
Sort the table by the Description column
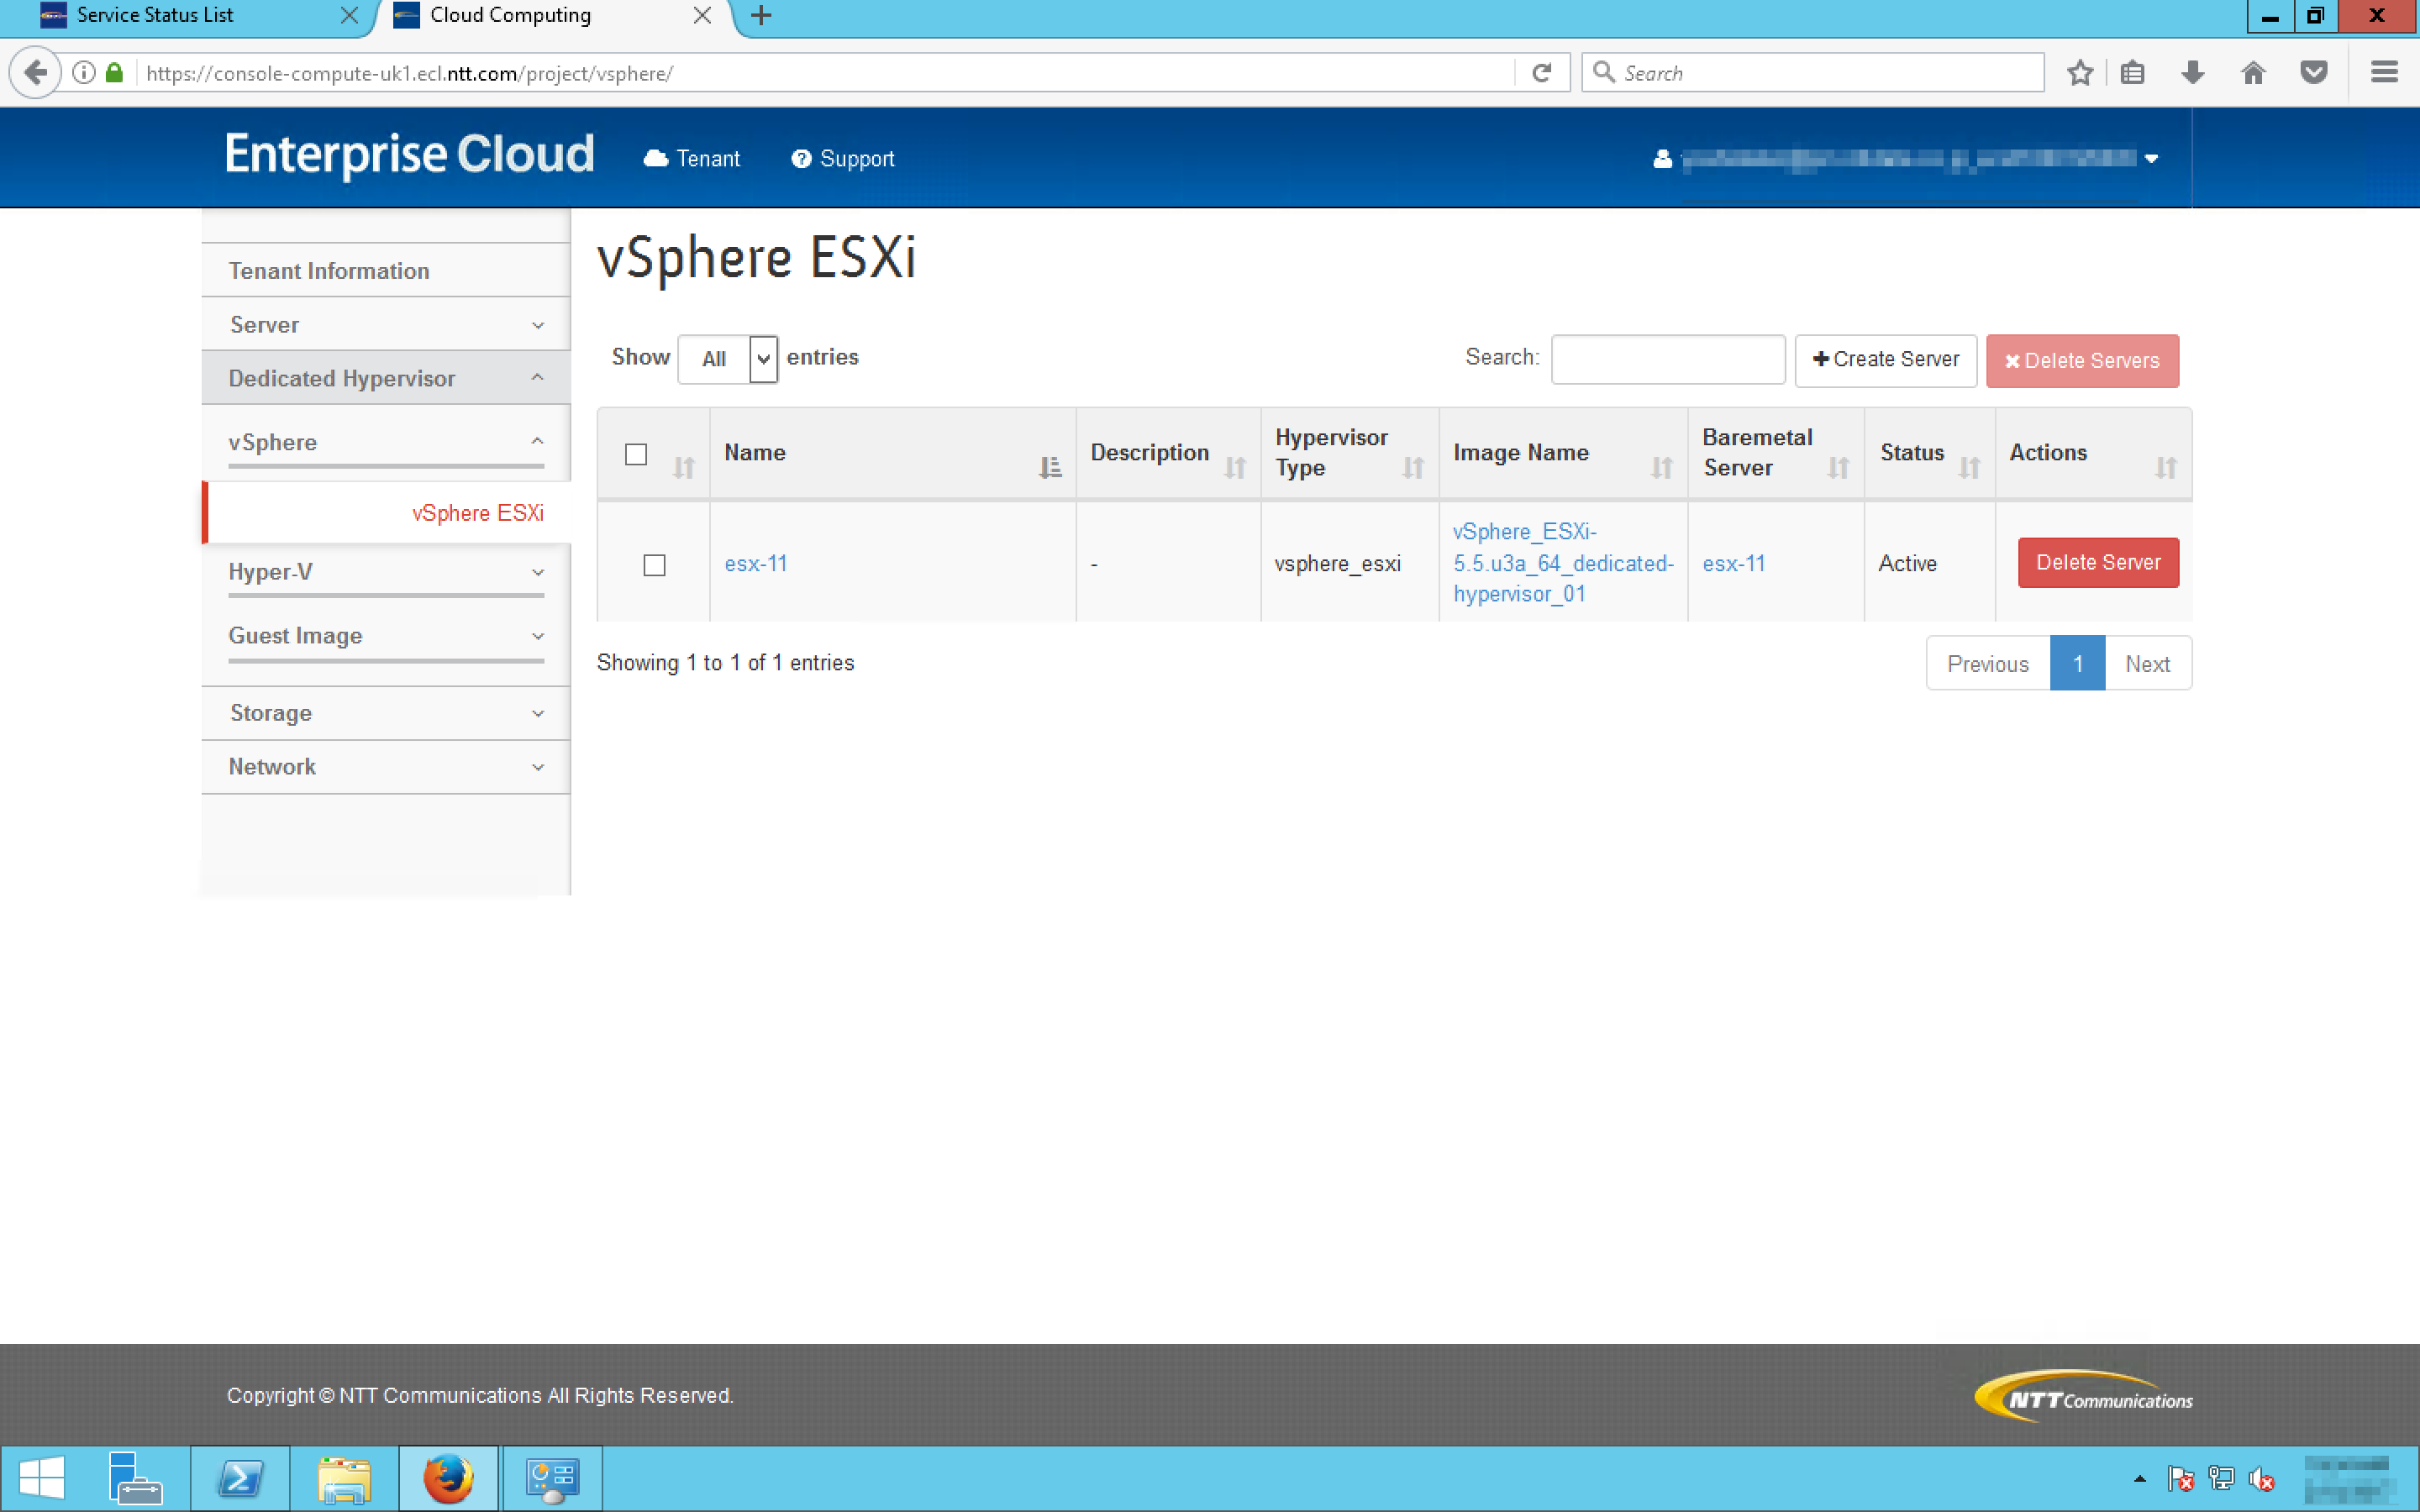point(1167,453)
